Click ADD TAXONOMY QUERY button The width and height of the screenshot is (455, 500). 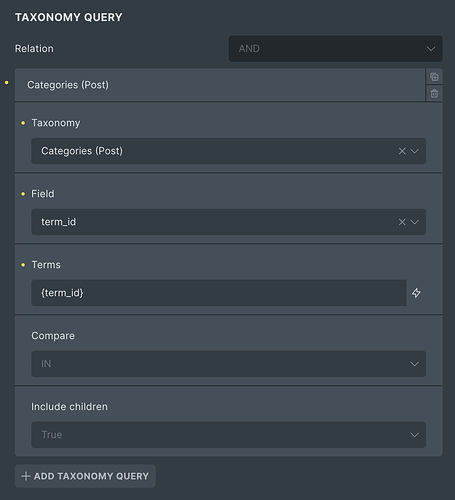pyautogui.click(x=85, y=476)
